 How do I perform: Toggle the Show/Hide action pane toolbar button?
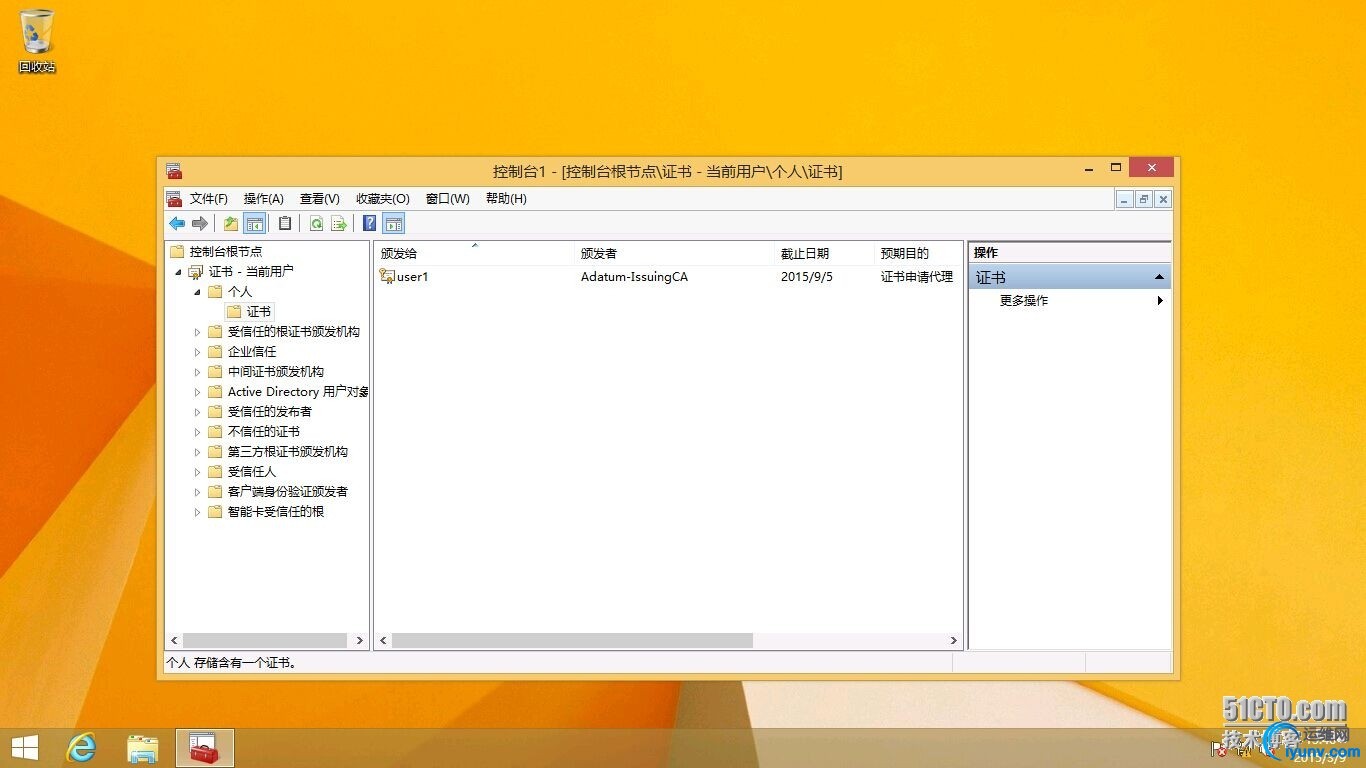pyautogui.click(x=393, y=223)
